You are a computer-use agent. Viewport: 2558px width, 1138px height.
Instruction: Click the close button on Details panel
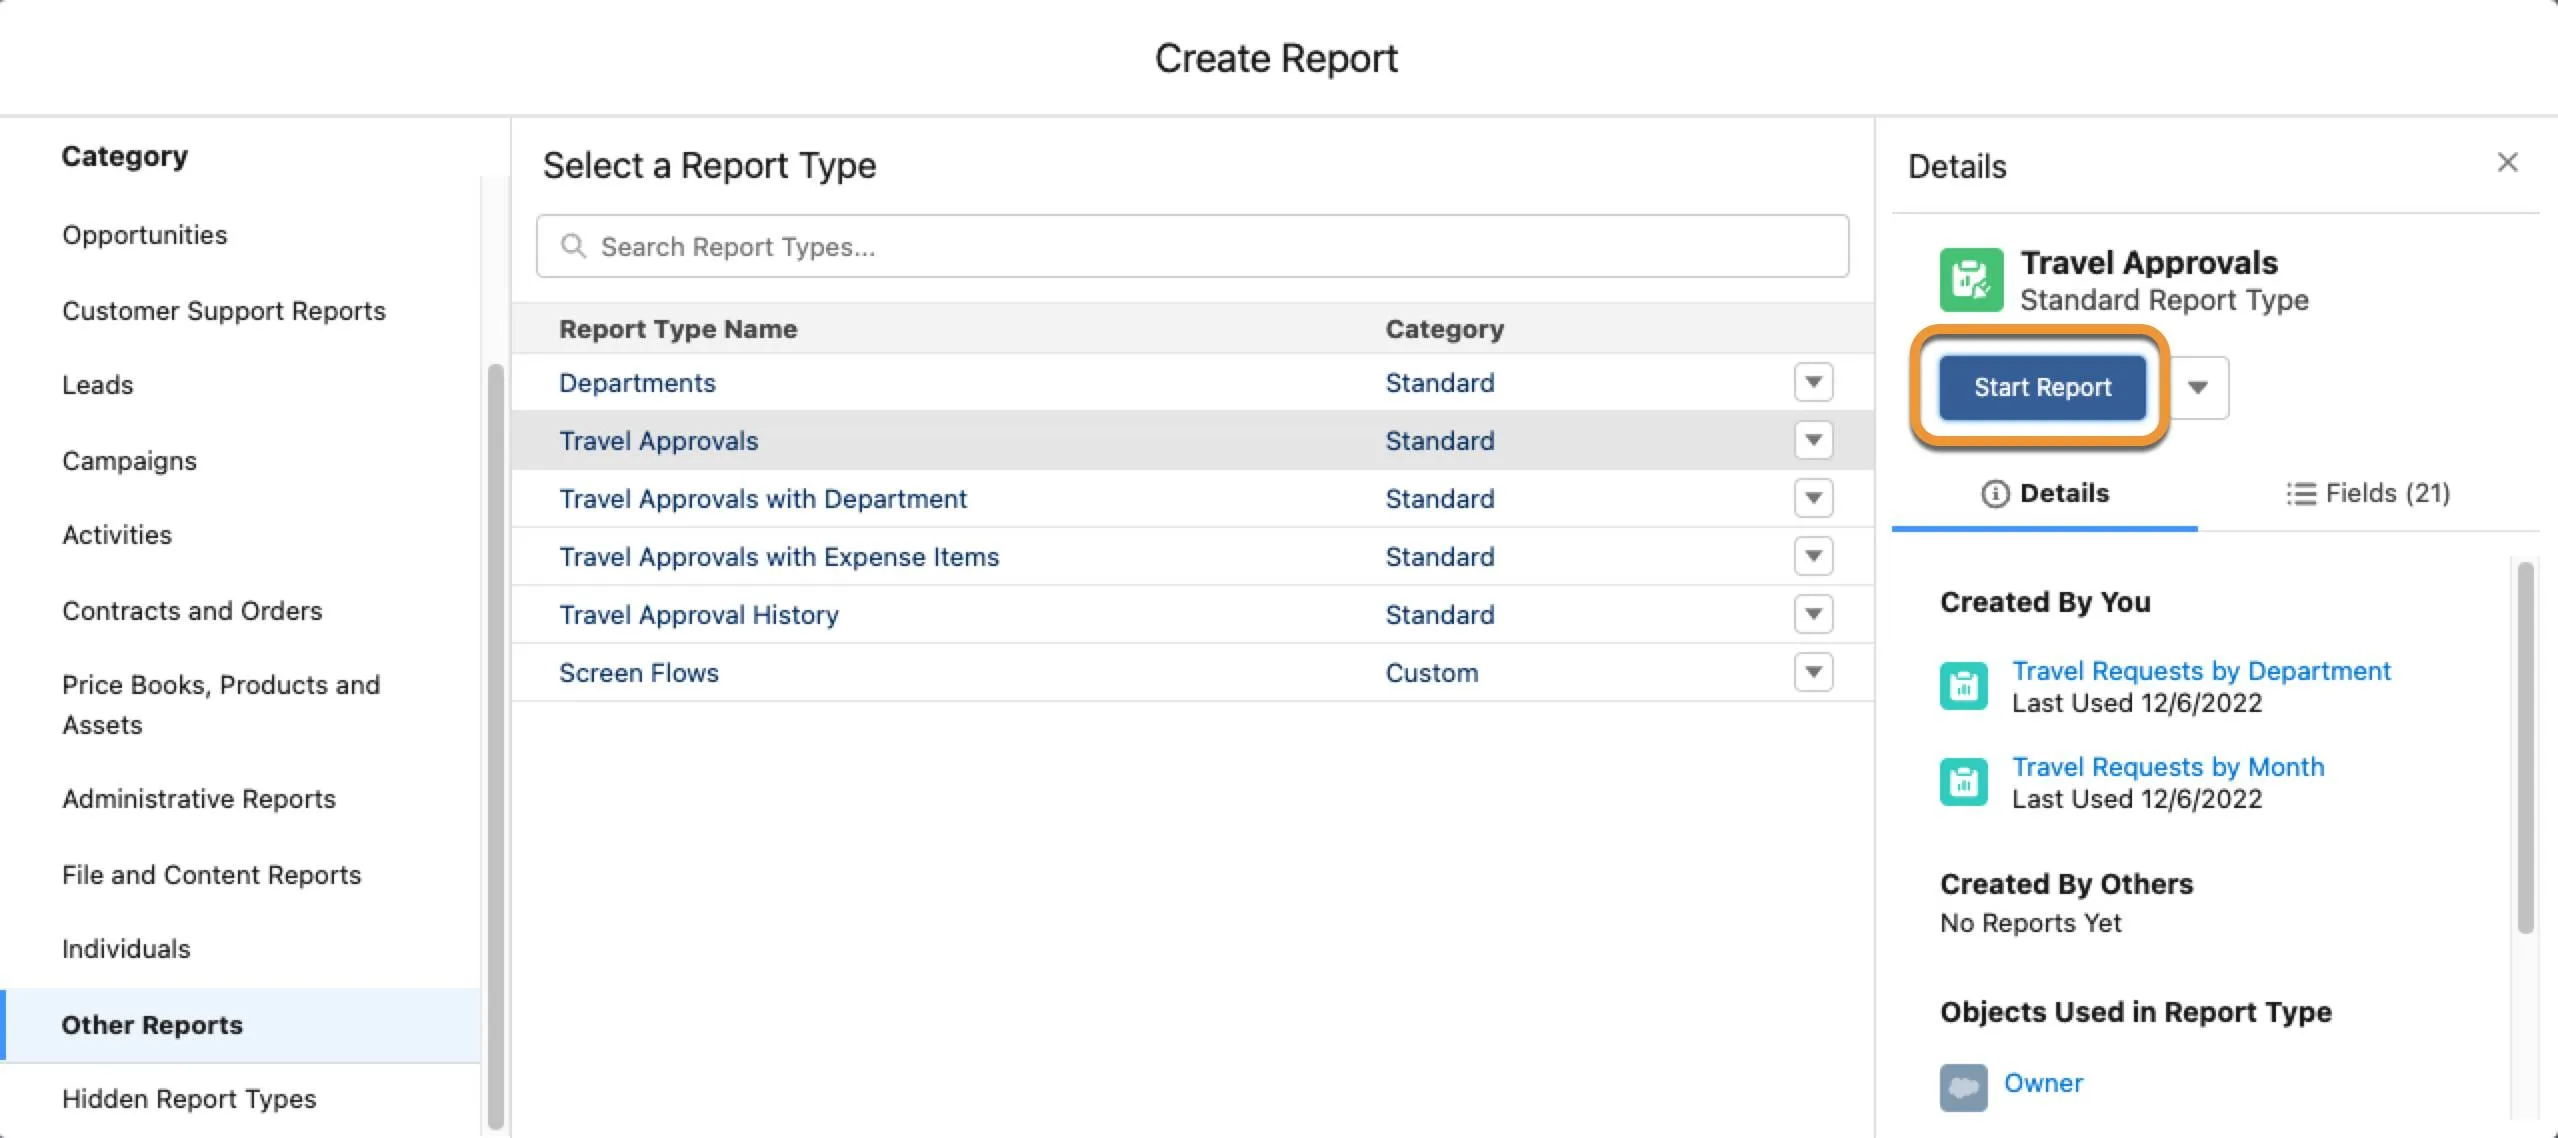click(2504, 161)
